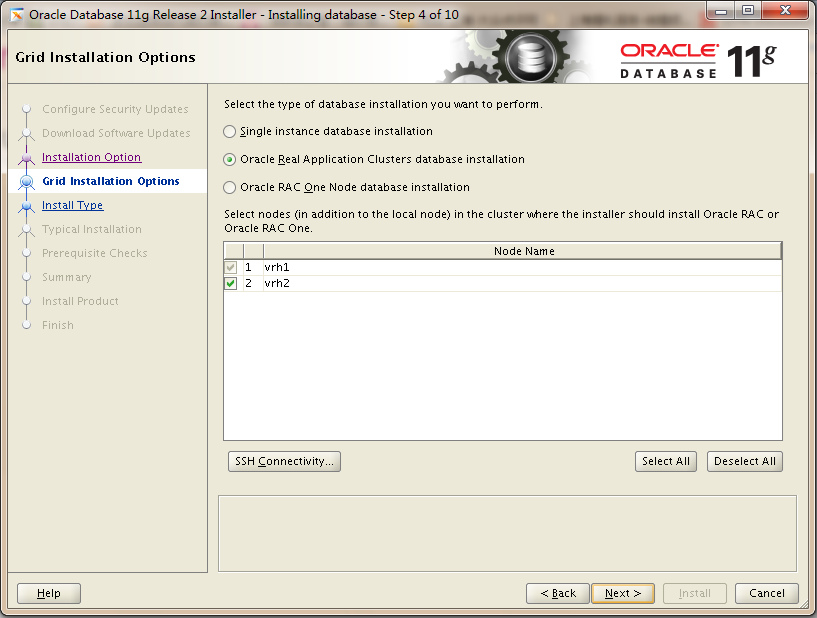Click the Typical Installation step label
This screenshot has height=618, width=817.
pyautogui.click(x=92, y=229)
